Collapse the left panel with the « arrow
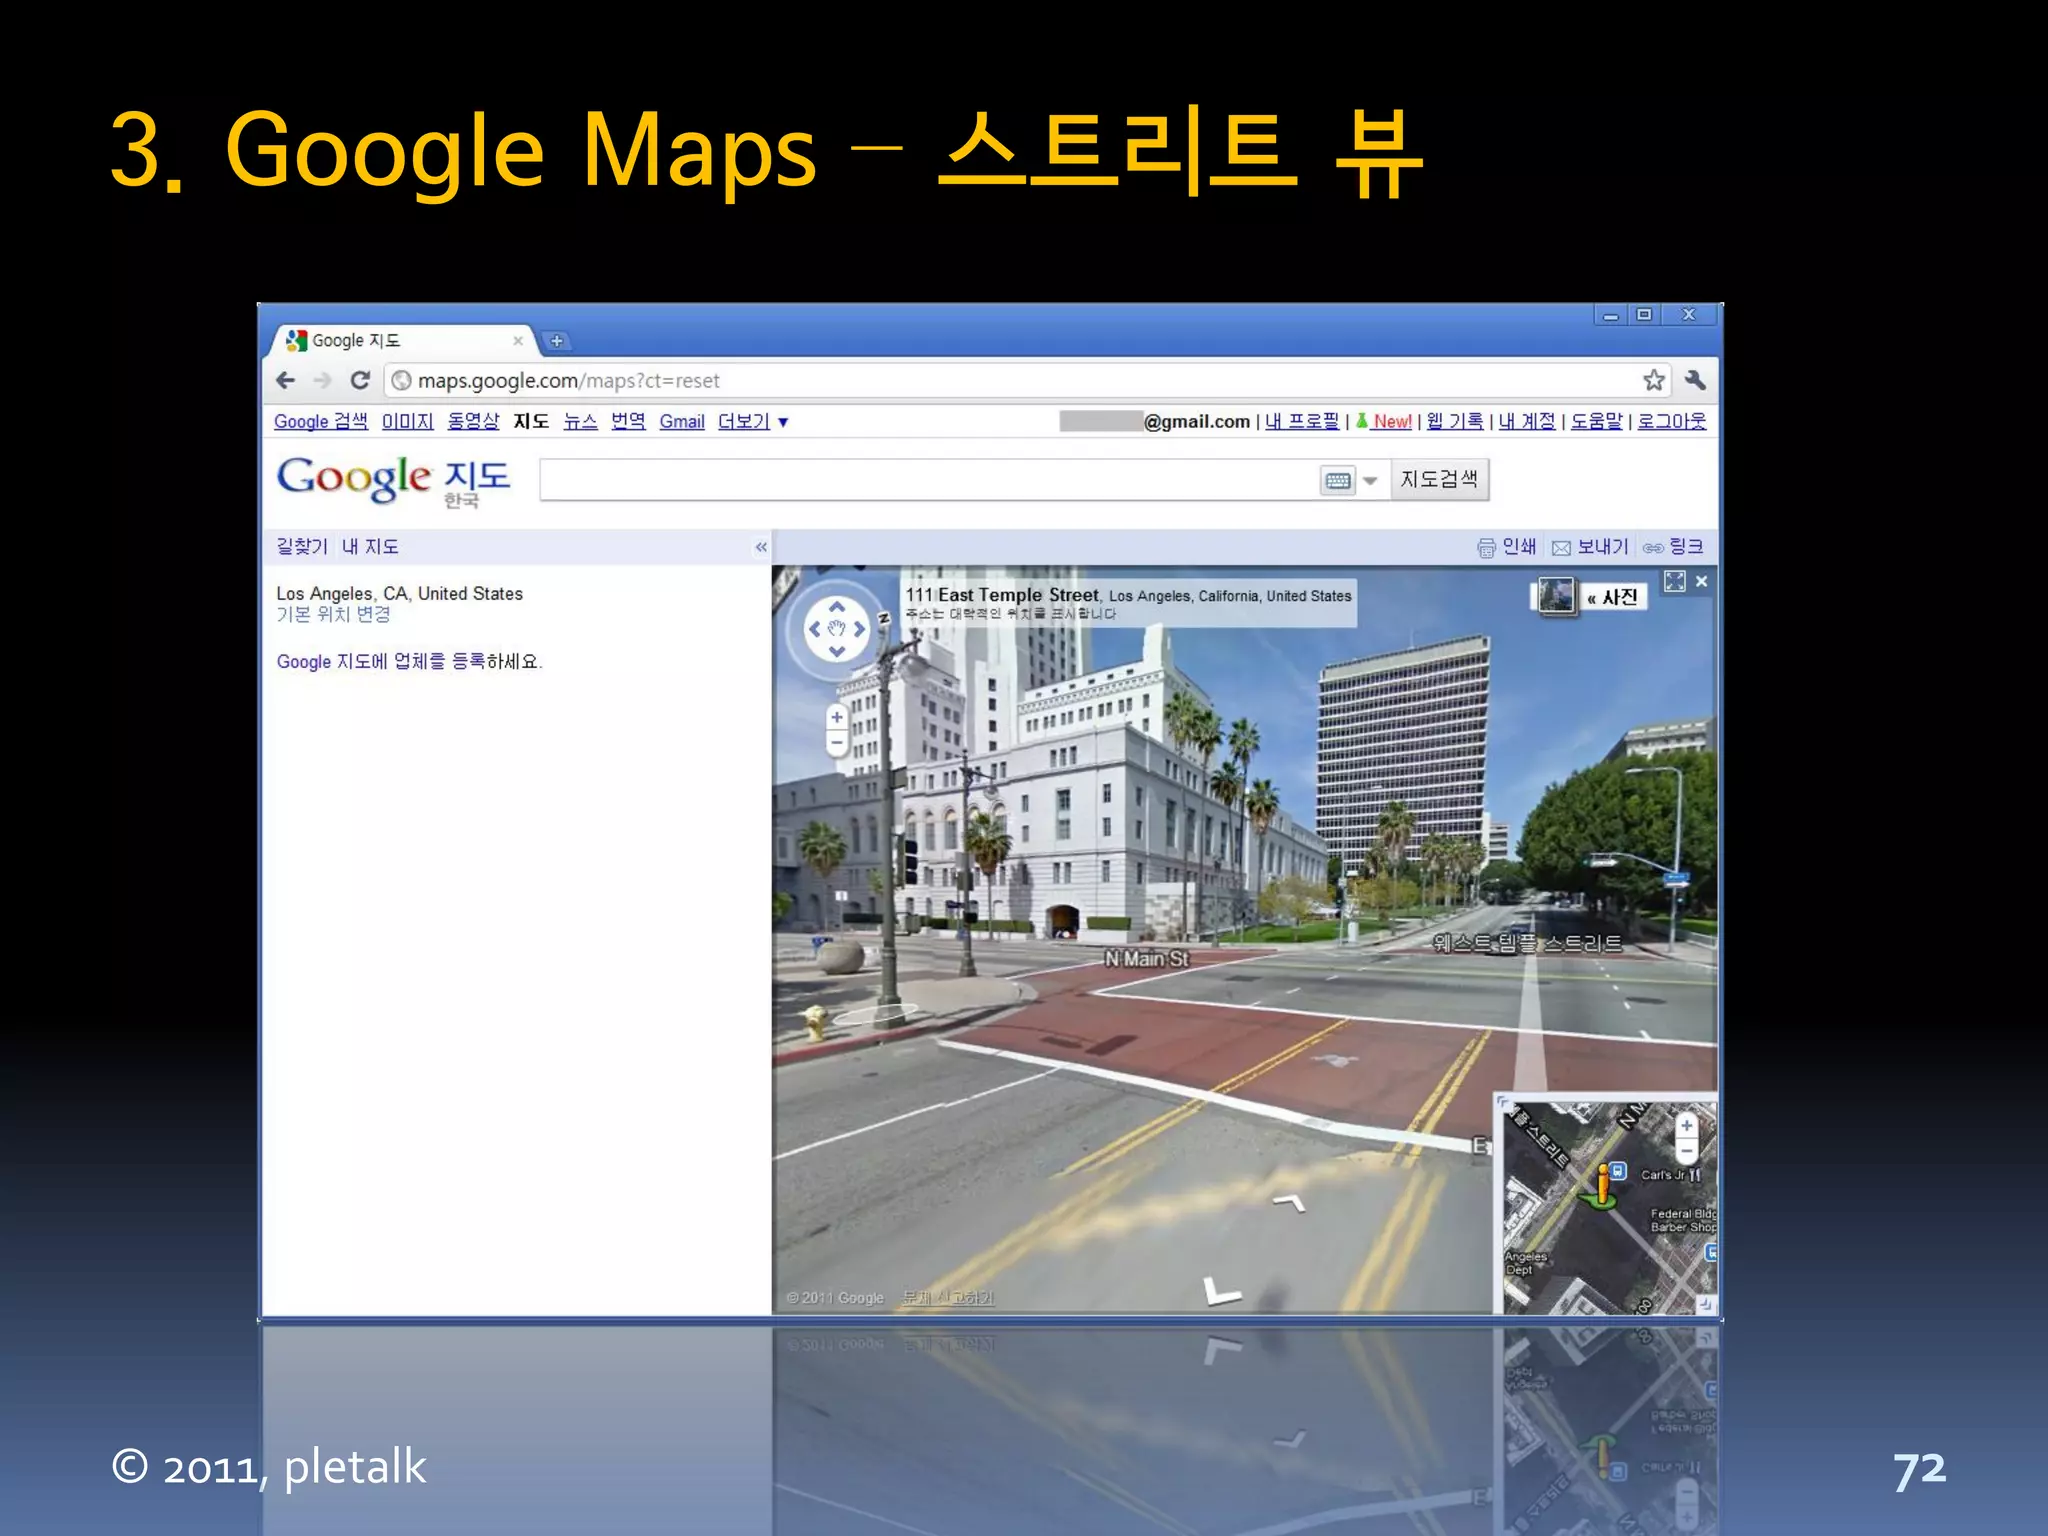Viewport: 2048px width, 1536px height. (x=761, y=547)
